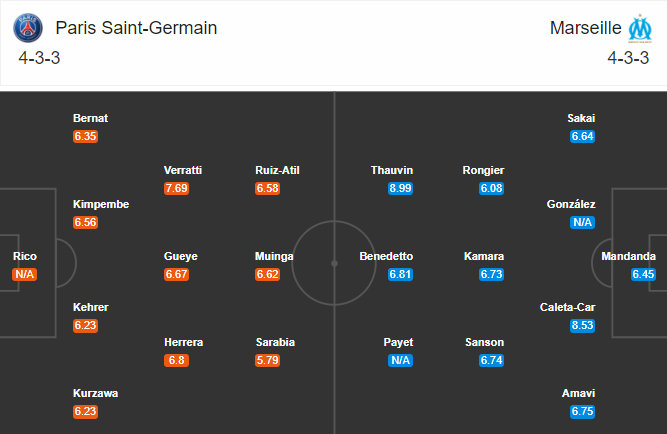Click Thauvin's 8.99 rating badge
This screenshot has width=667, height=434.
point(400,188)
